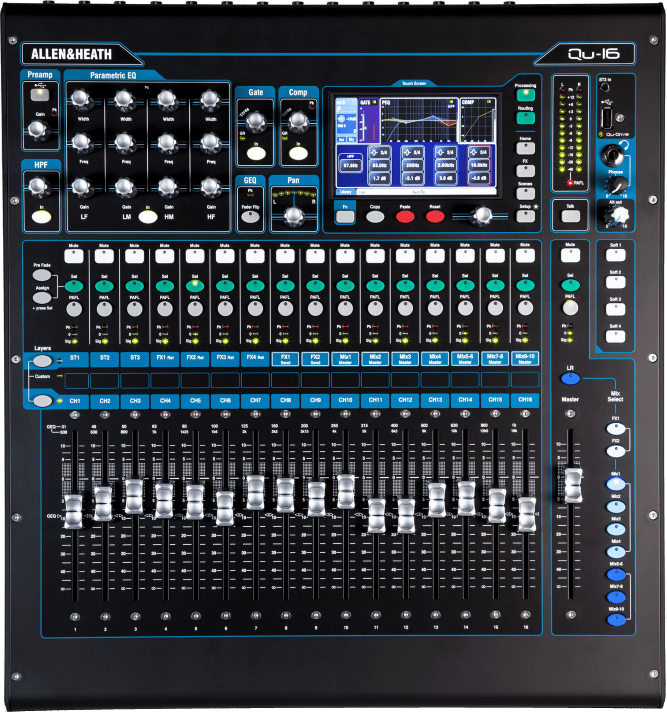Screen dimensions: 667x712
Task: Select channel CH12 with its Sel button
Action: (405, 286)
